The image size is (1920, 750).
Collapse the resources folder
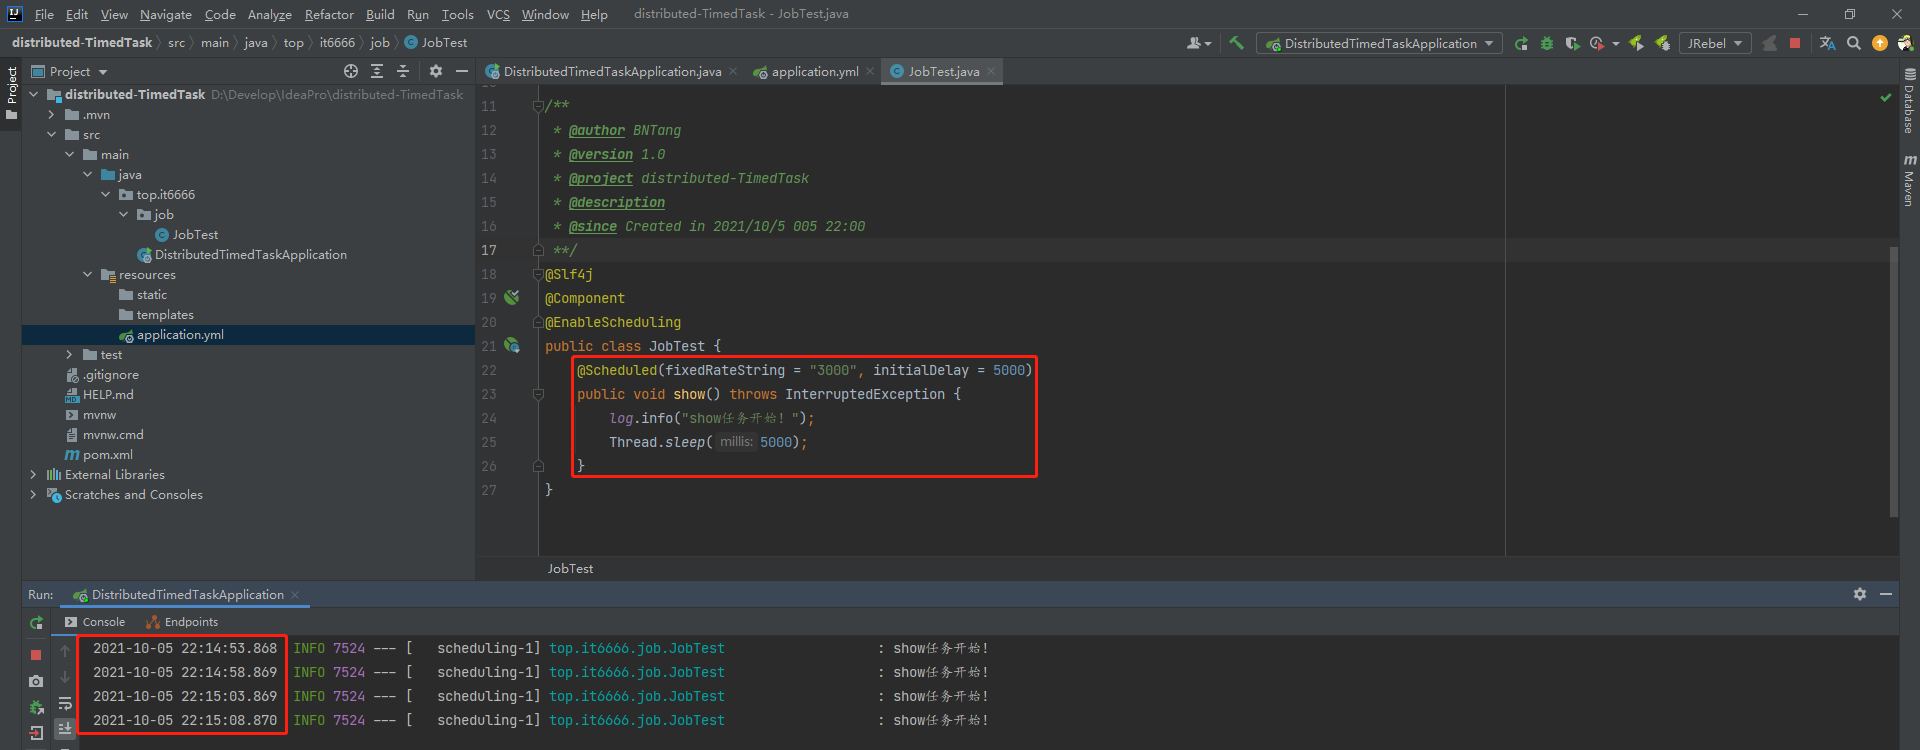pyautogui.click(x=88, y=275)
